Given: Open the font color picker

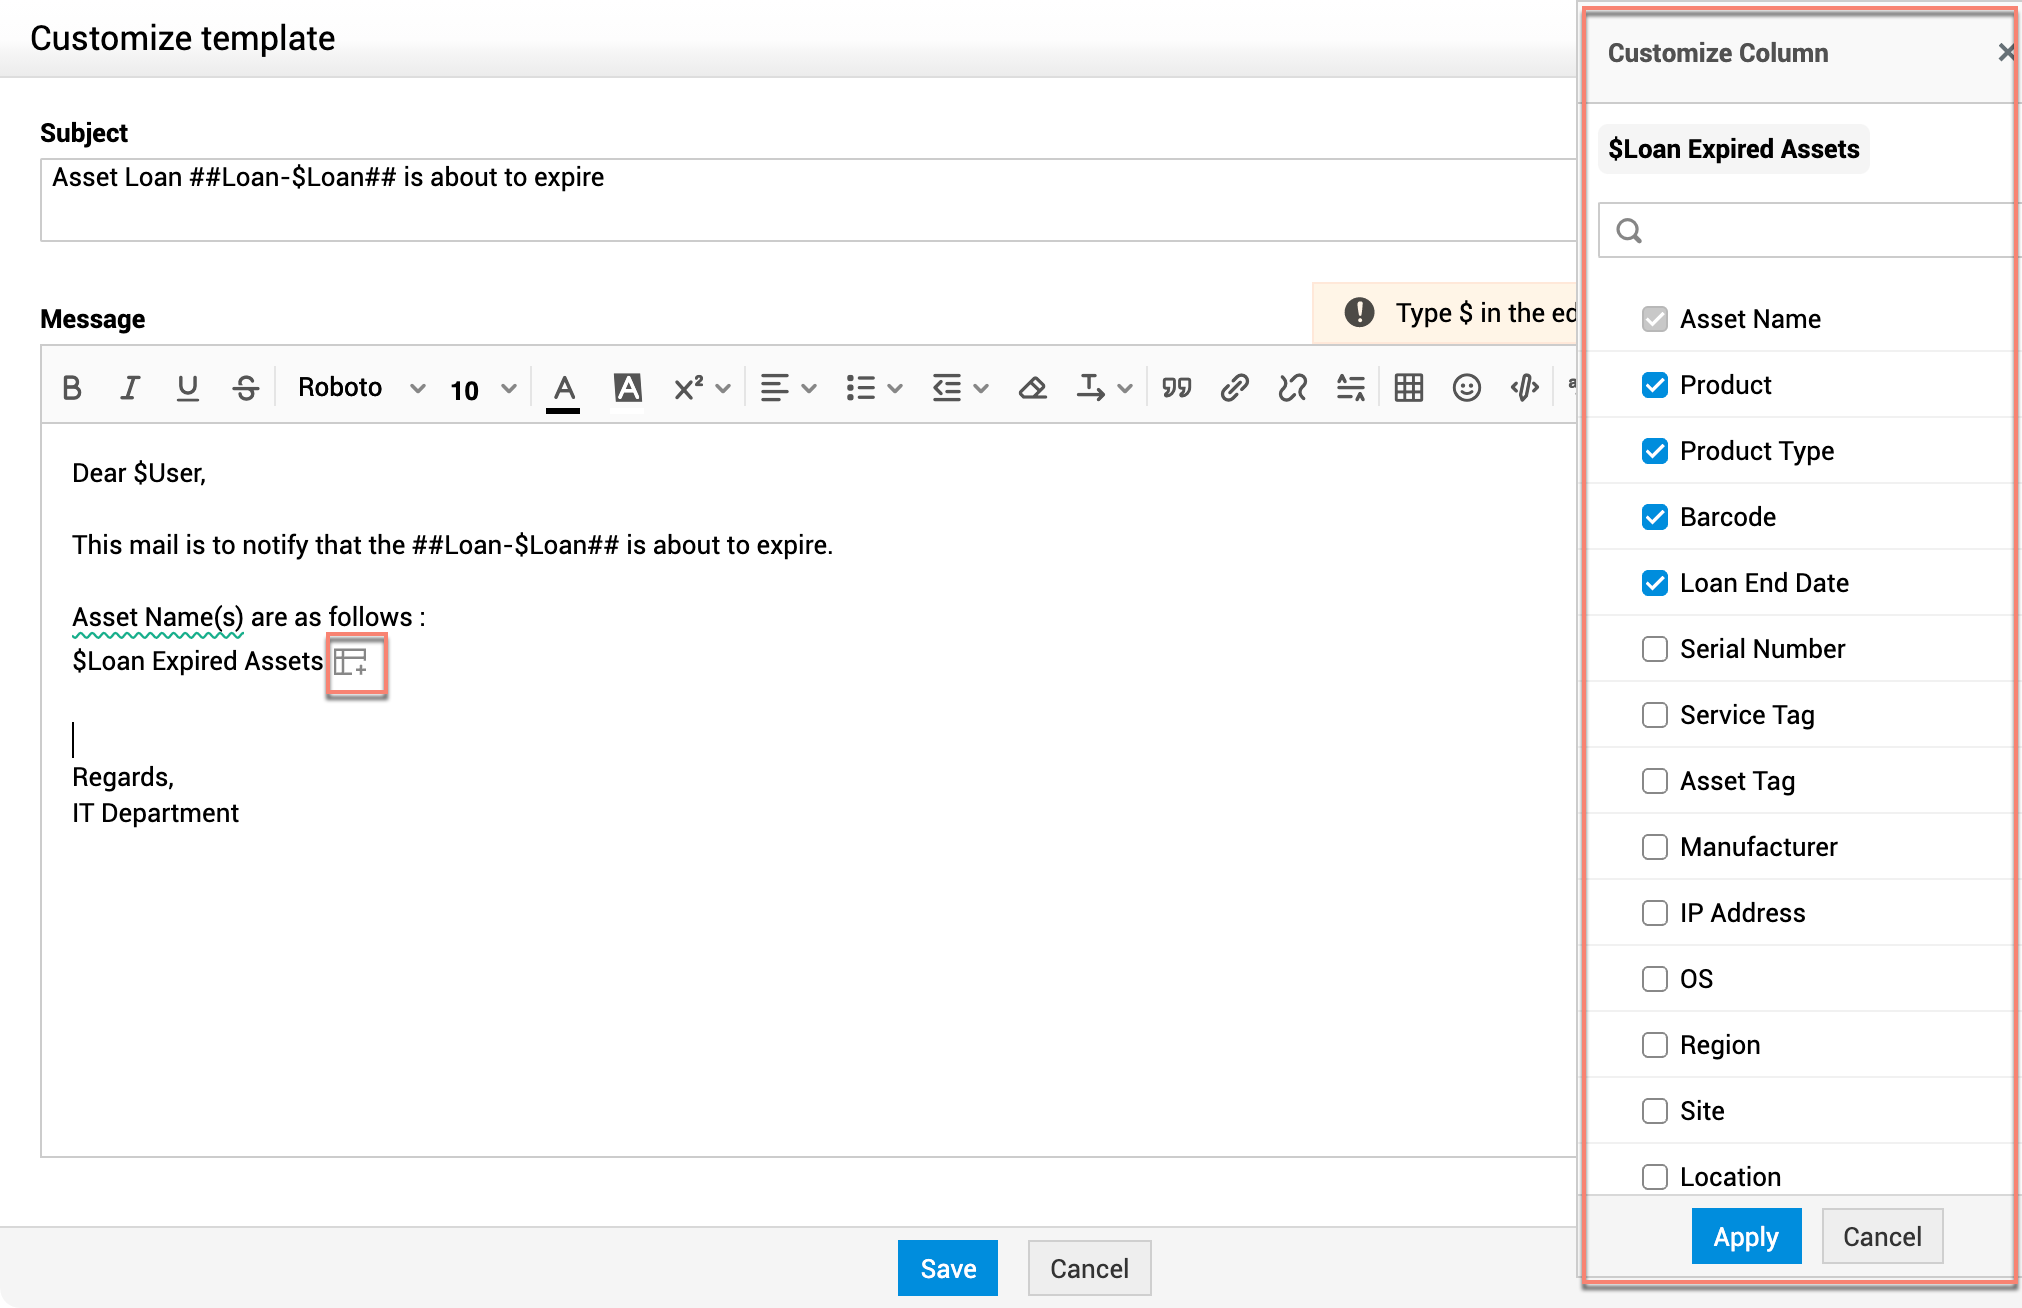Looking at the screenshot, I should (564, 388).
